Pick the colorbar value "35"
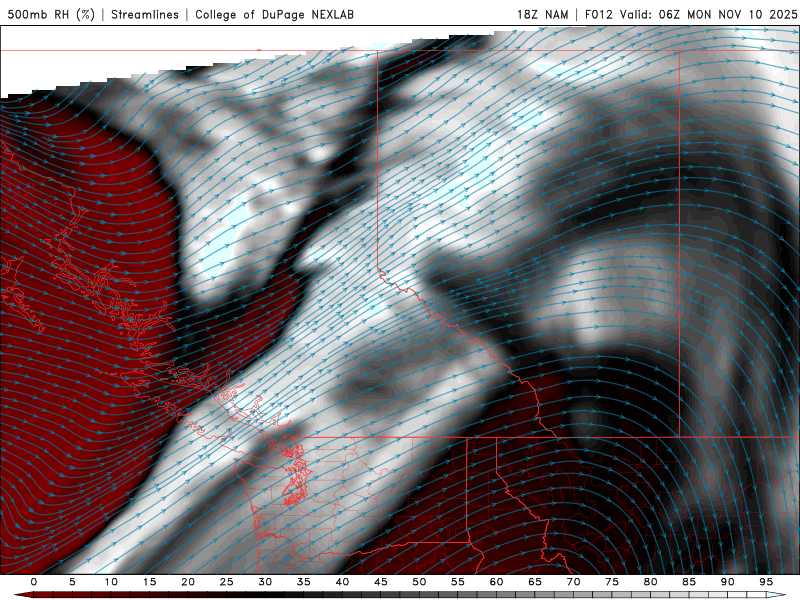This screenshot has width=800, height=600. coord(304,582)
